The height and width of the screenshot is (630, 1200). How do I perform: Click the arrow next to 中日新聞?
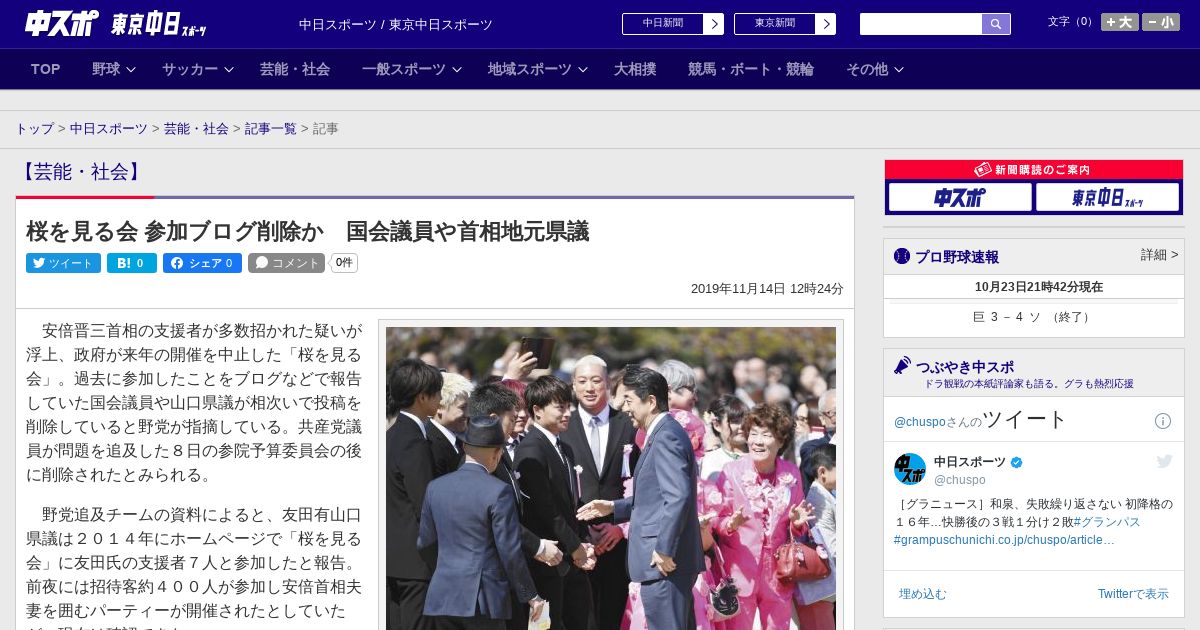click(x=713, y=24)
